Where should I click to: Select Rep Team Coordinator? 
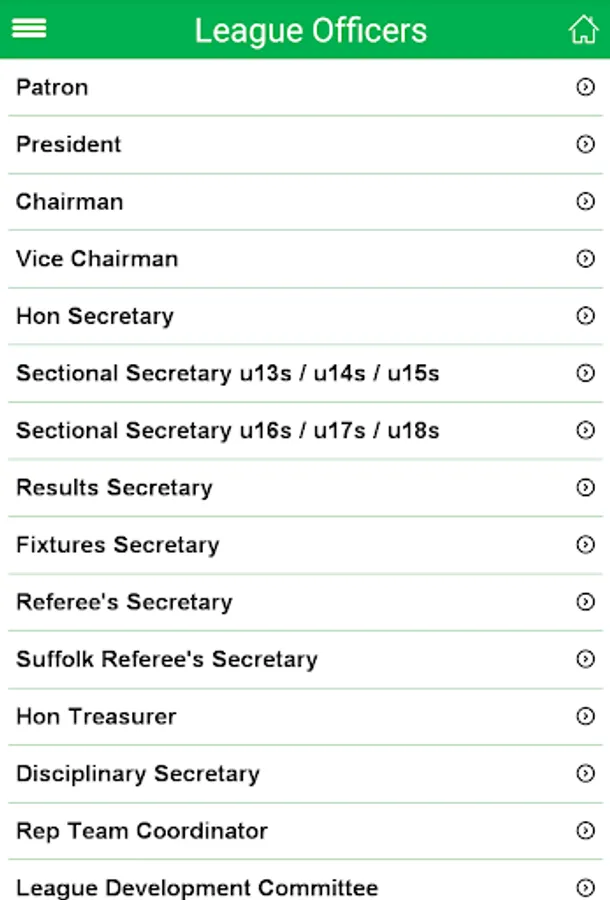click(x=142, y=831)
